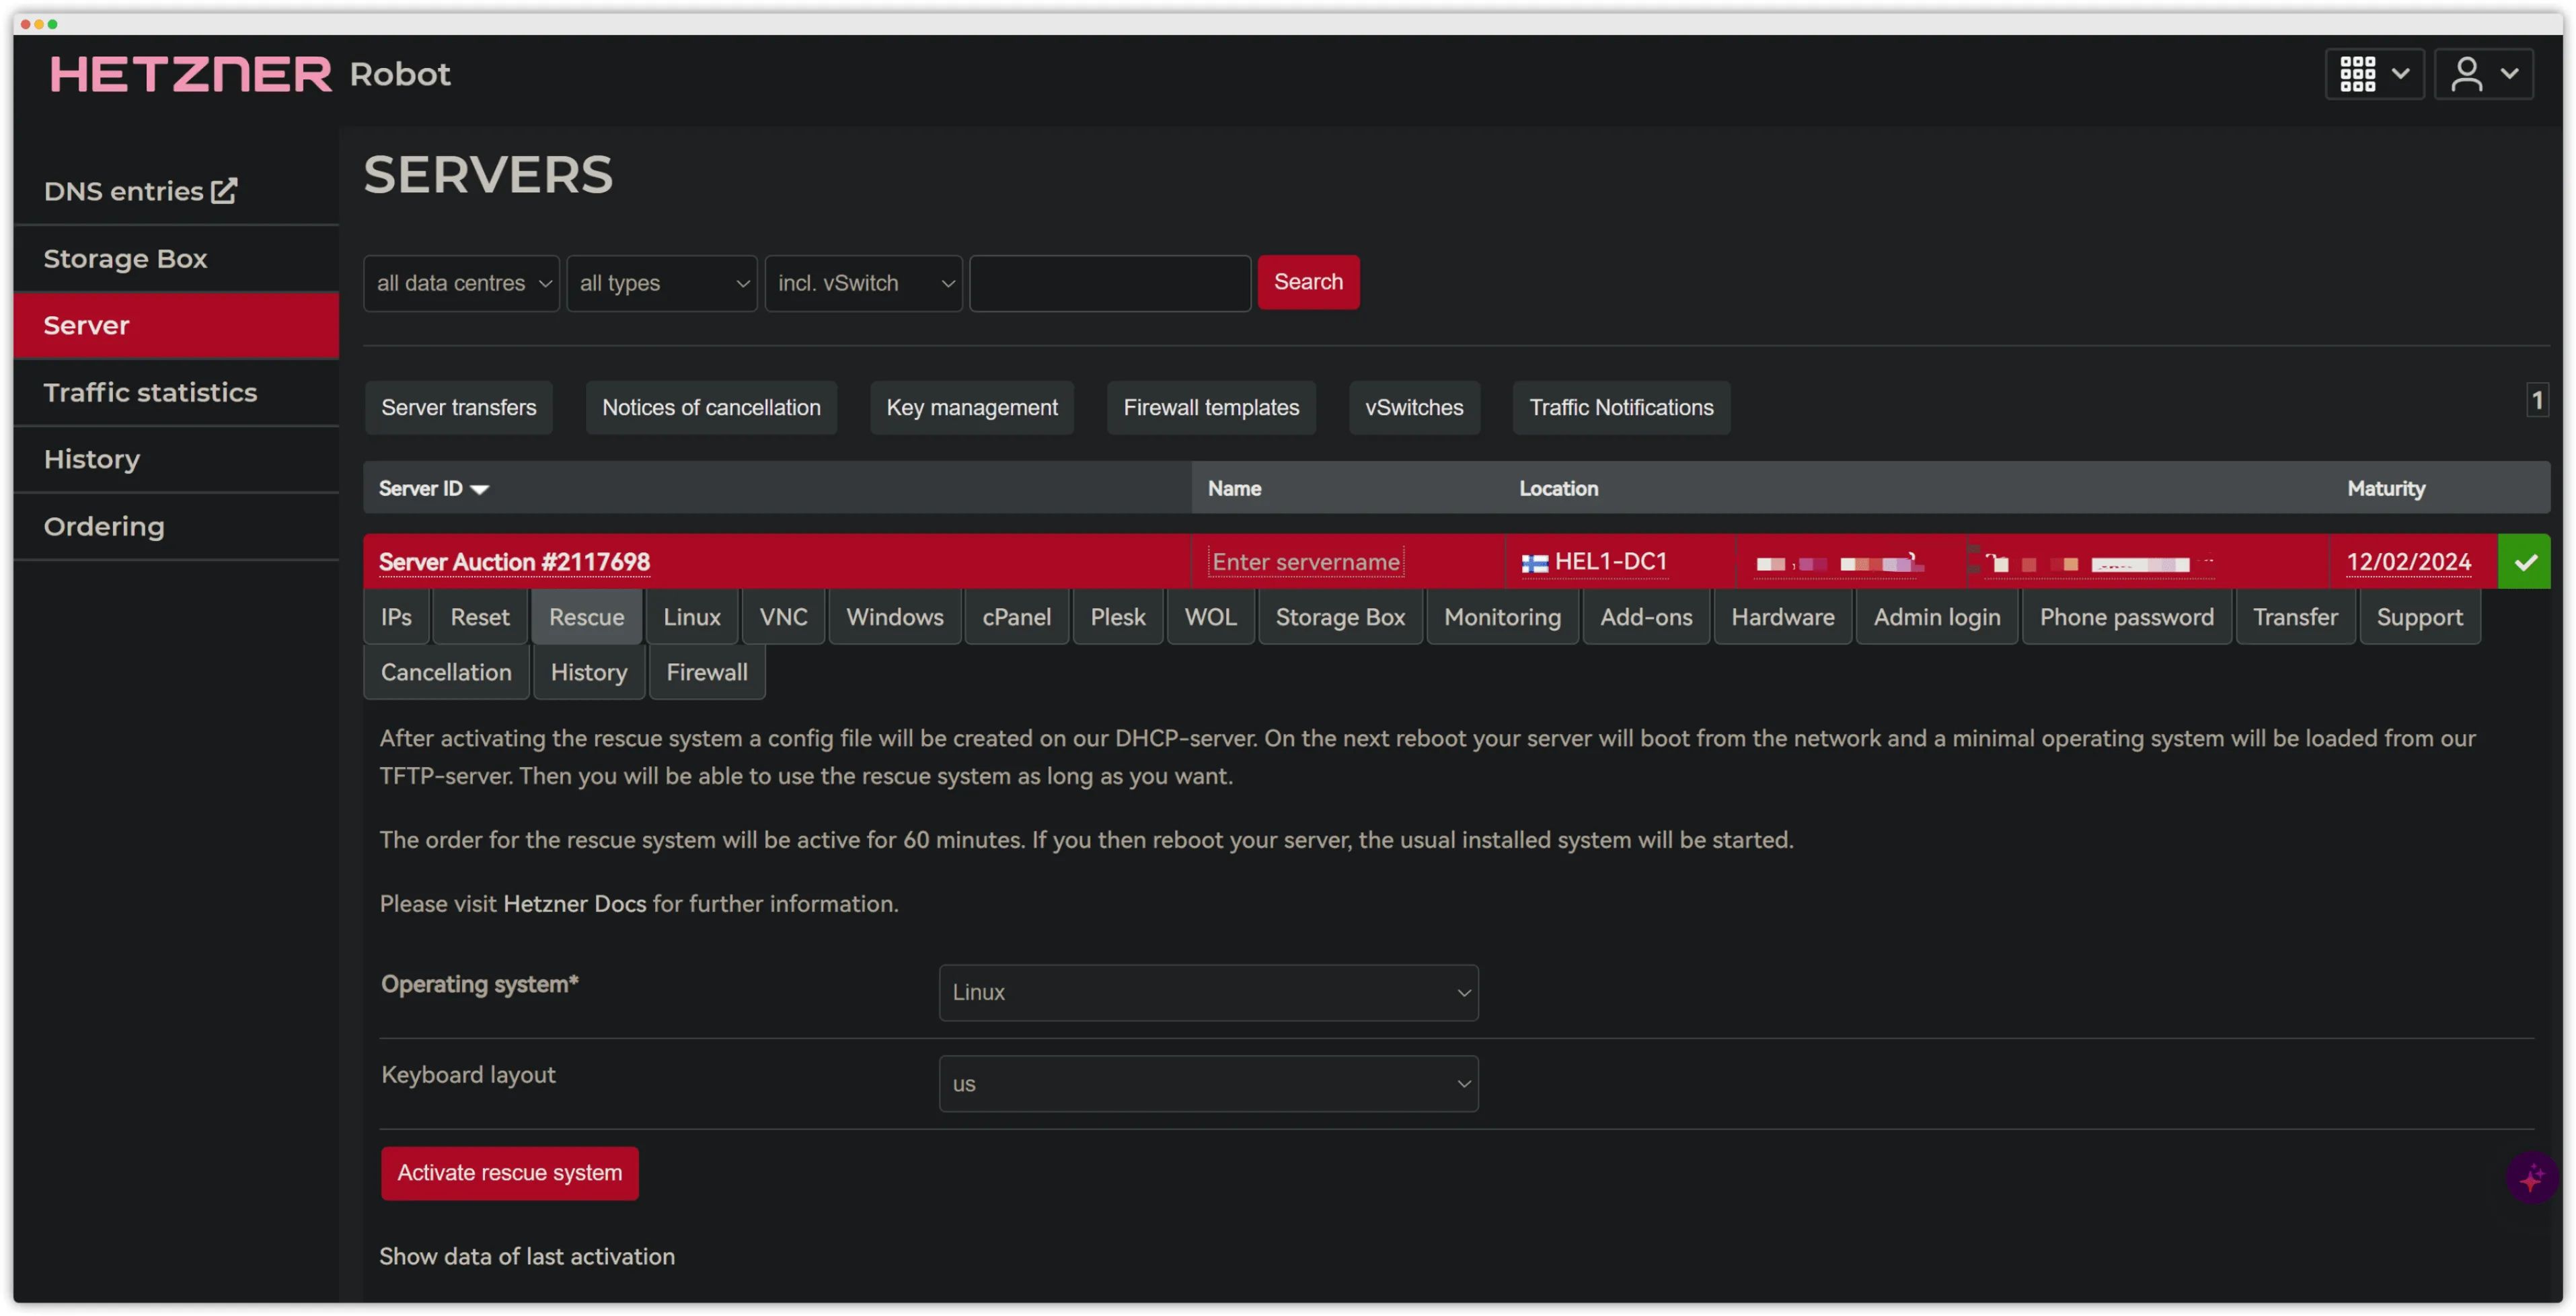Expand the incl. vSwitch dropdown

click(863, 283)
